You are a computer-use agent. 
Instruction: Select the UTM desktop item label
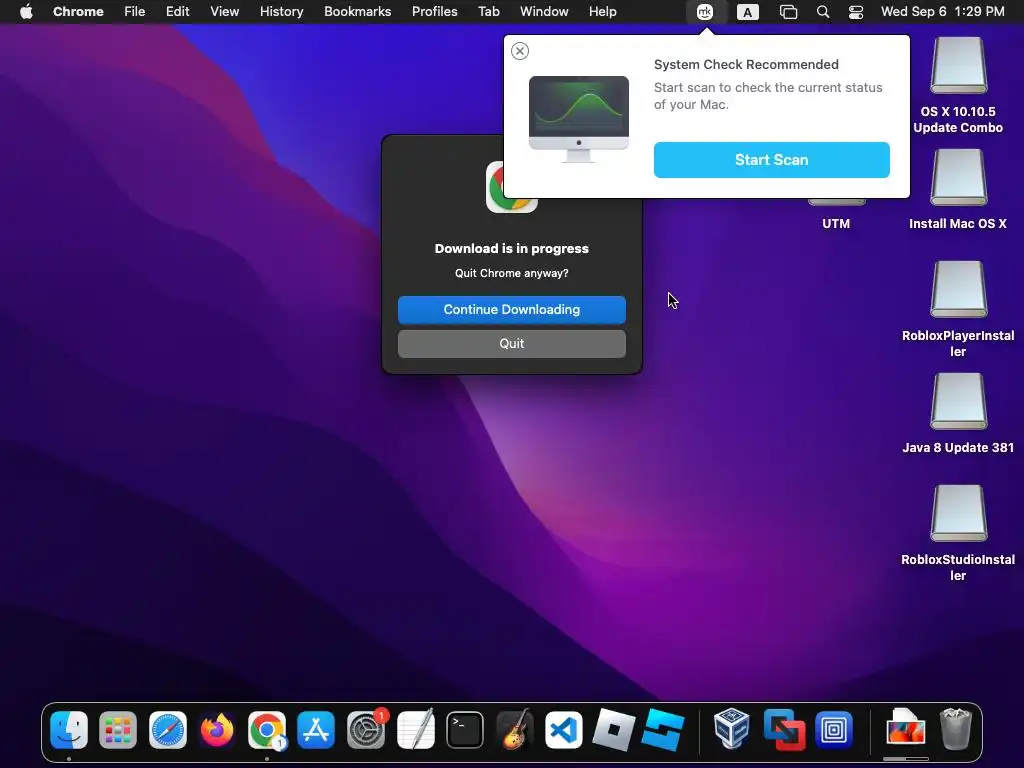click(836, 223)
